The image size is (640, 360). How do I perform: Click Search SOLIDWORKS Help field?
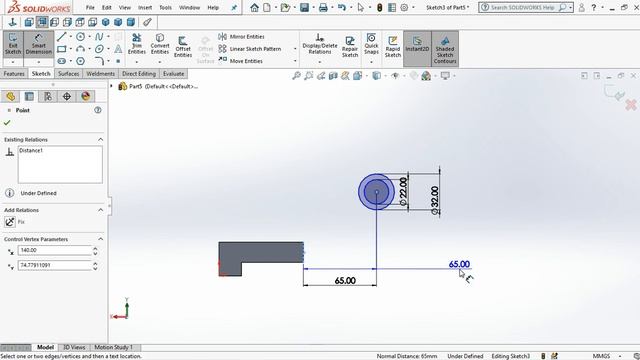[522, 7]
